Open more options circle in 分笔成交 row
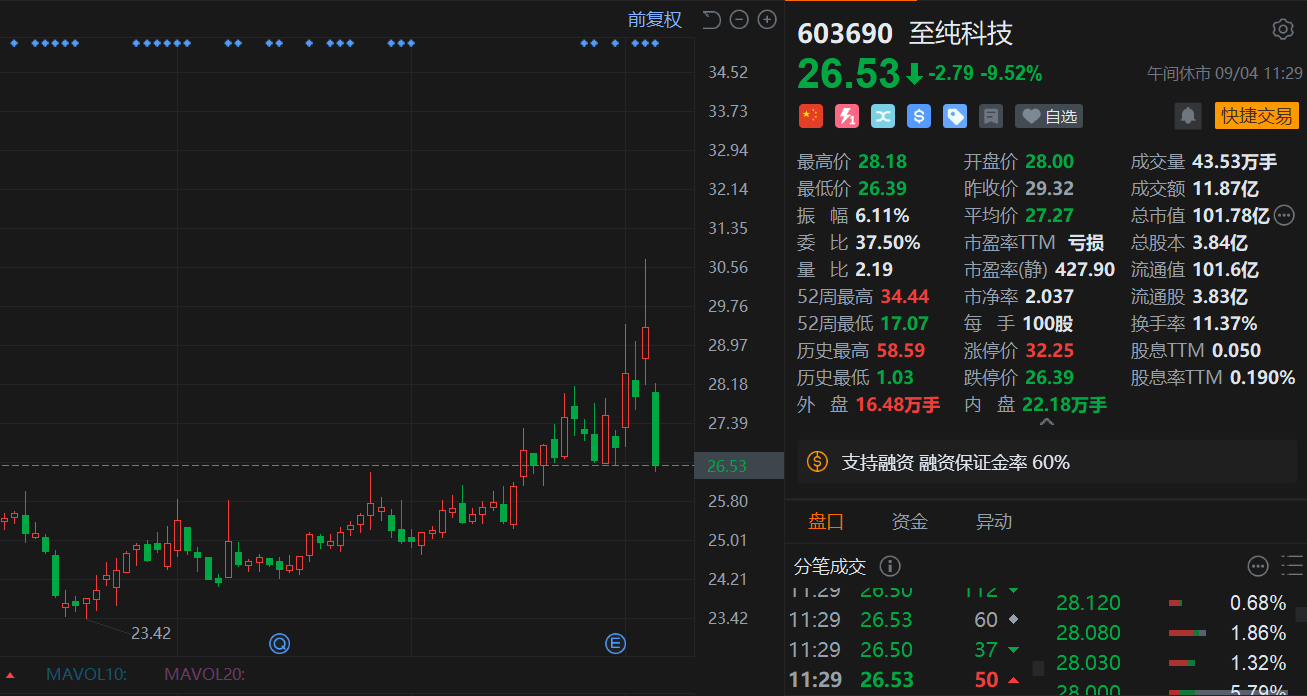 click(x=1258, y=567)
